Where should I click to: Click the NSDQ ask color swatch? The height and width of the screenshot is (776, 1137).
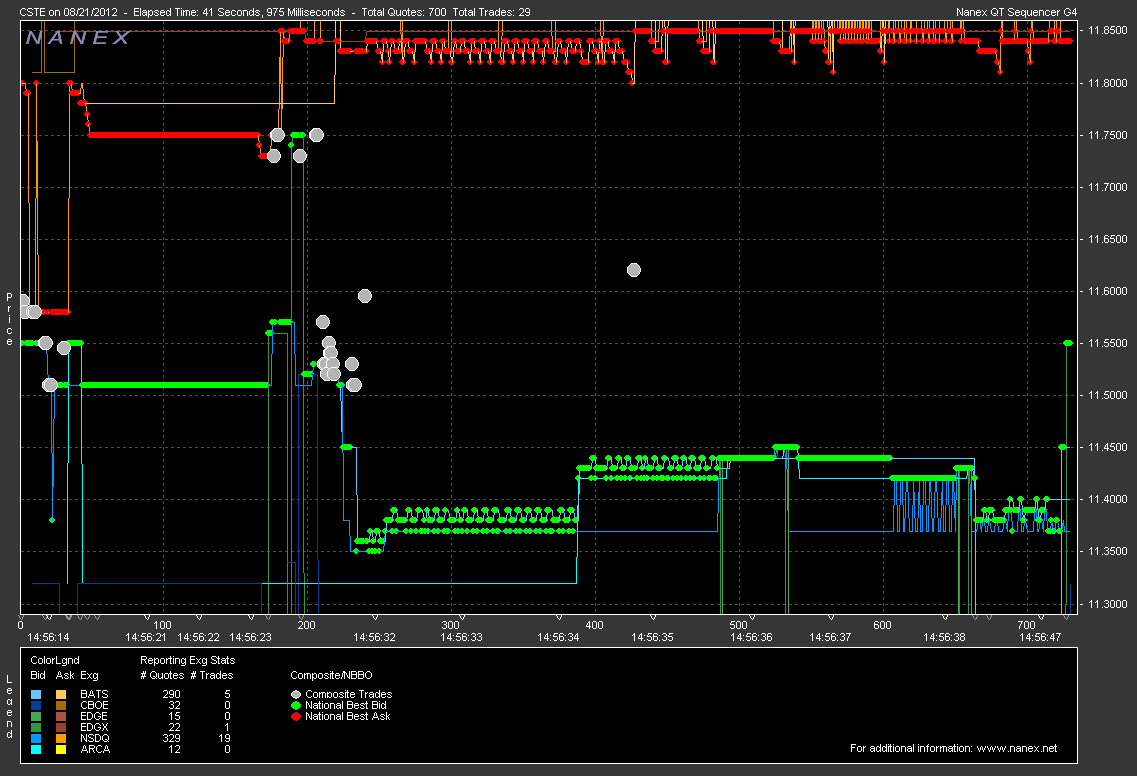[61, 738]
